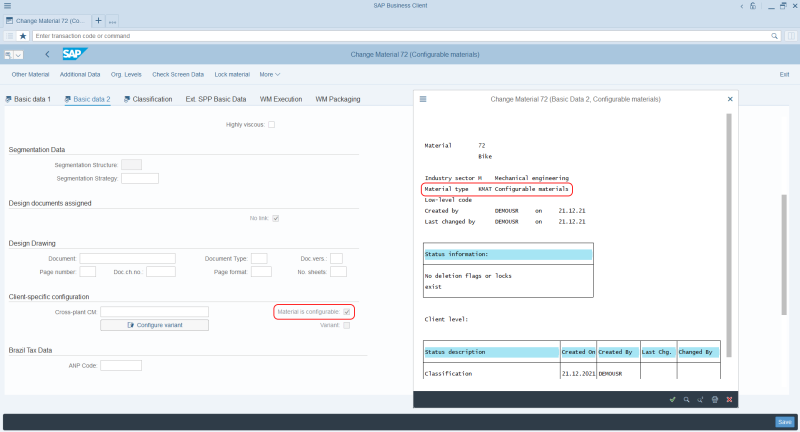
Task: Click the dialog's vertical scrollbar
Action: pos(729,235)
